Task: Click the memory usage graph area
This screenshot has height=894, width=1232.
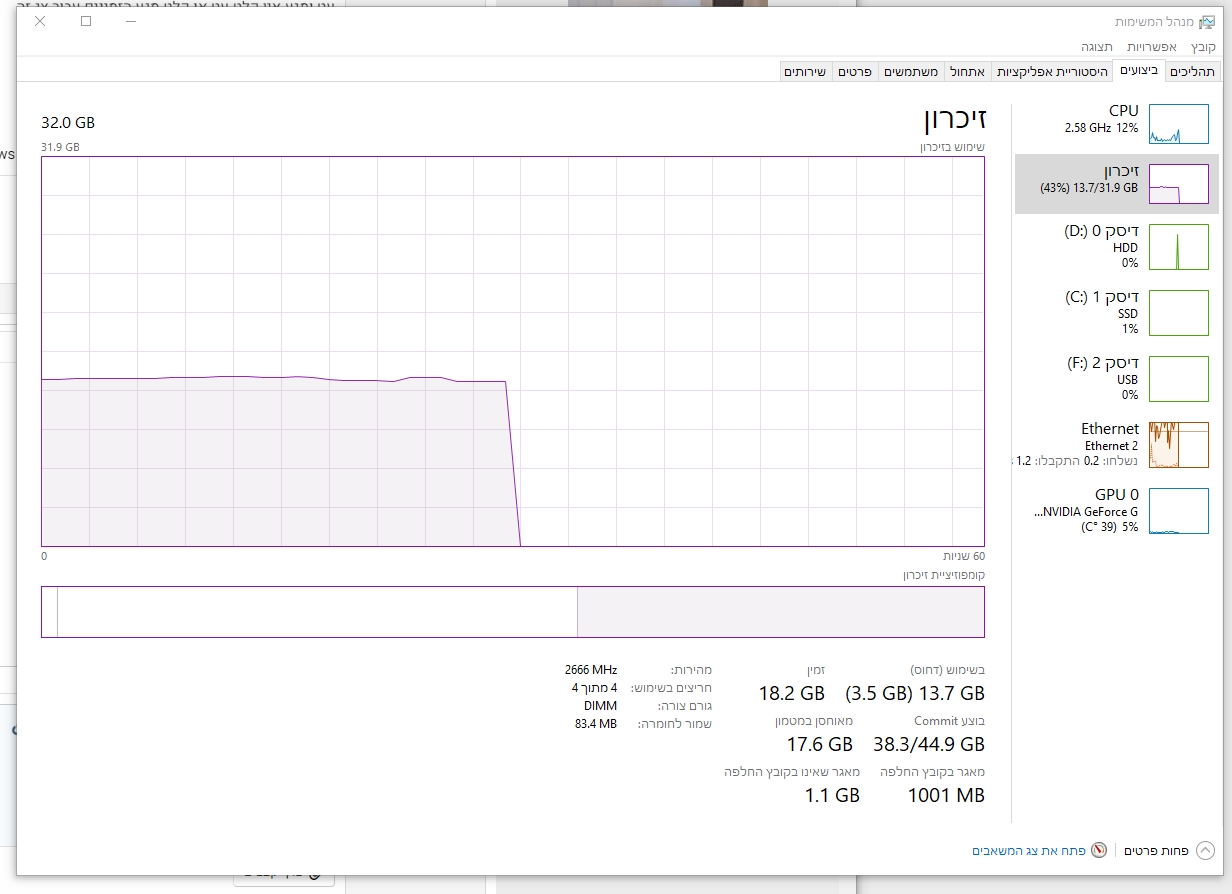Action: point(513,351)
